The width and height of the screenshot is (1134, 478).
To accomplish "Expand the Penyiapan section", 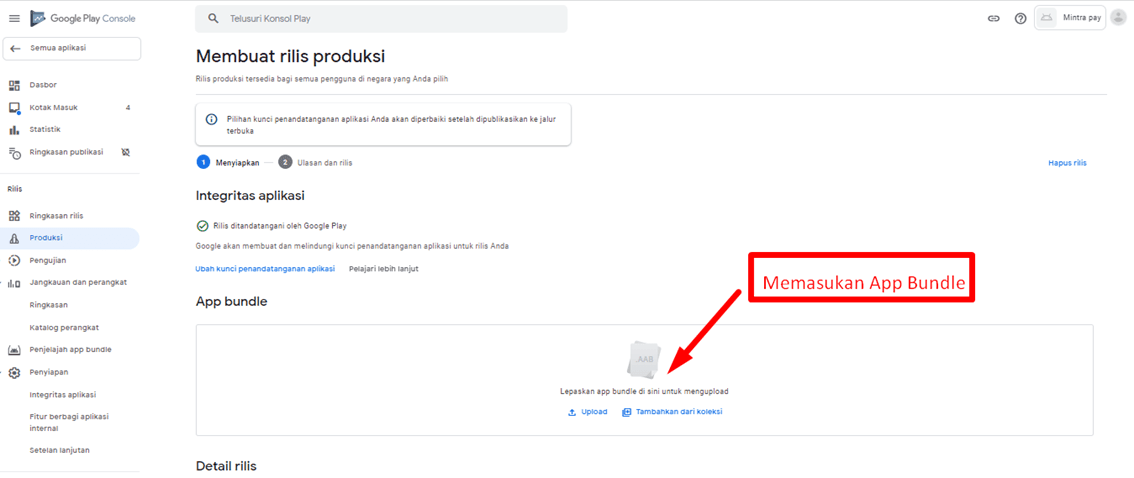I will (48, 372).
